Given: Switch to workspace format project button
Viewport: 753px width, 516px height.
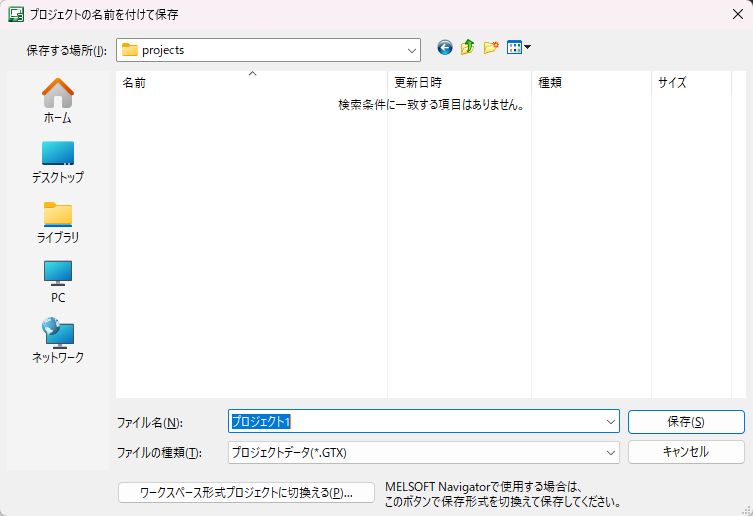Looking at the screenshot, I should tap(246, 492).
